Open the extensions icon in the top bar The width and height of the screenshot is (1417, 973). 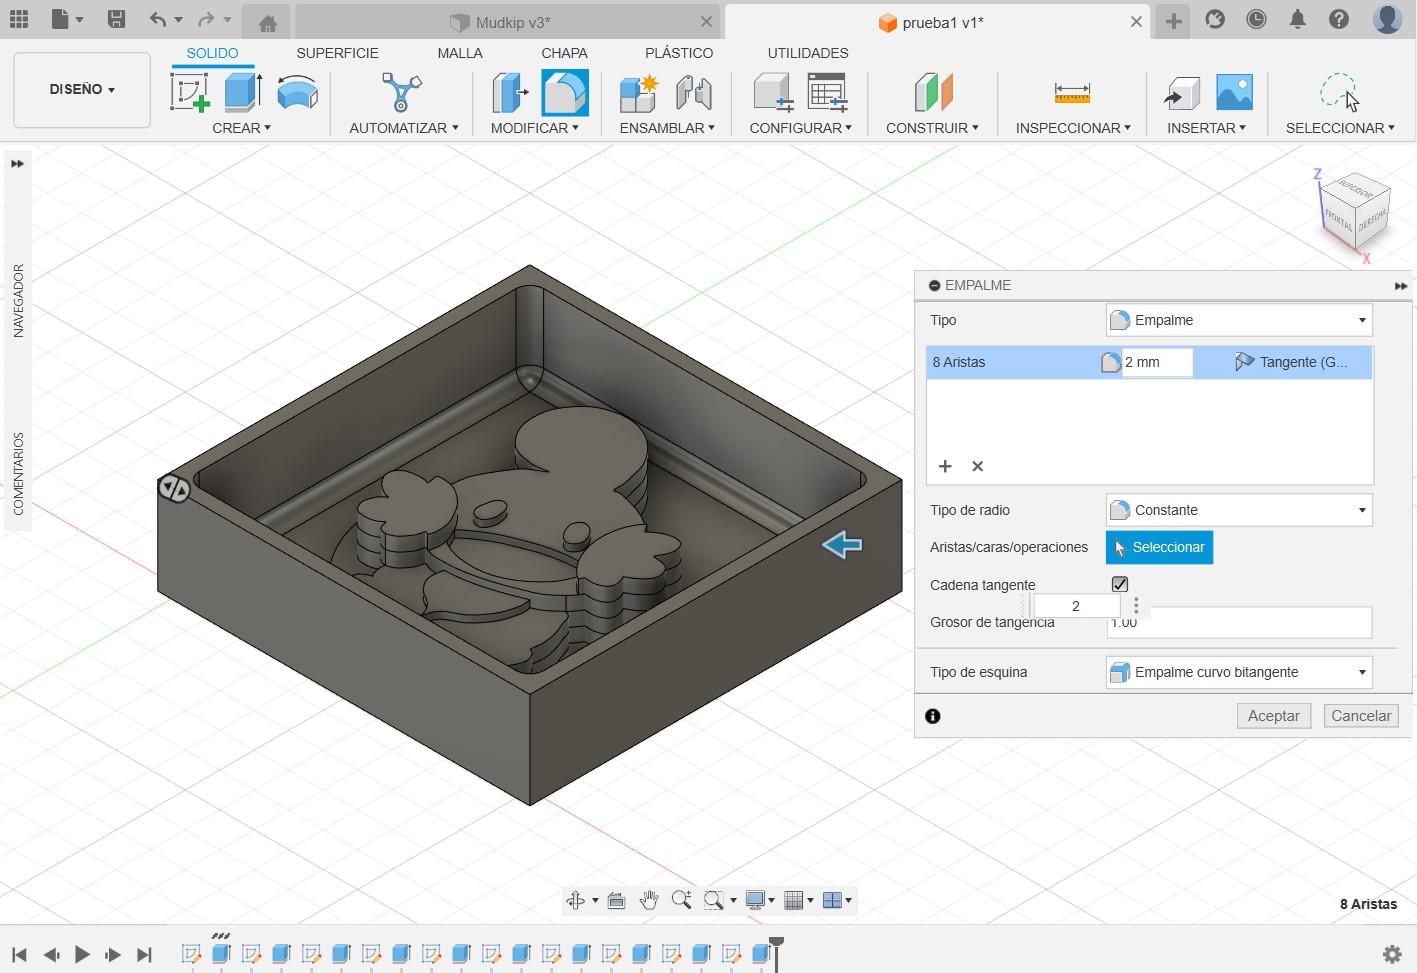tap(1215, 19)
